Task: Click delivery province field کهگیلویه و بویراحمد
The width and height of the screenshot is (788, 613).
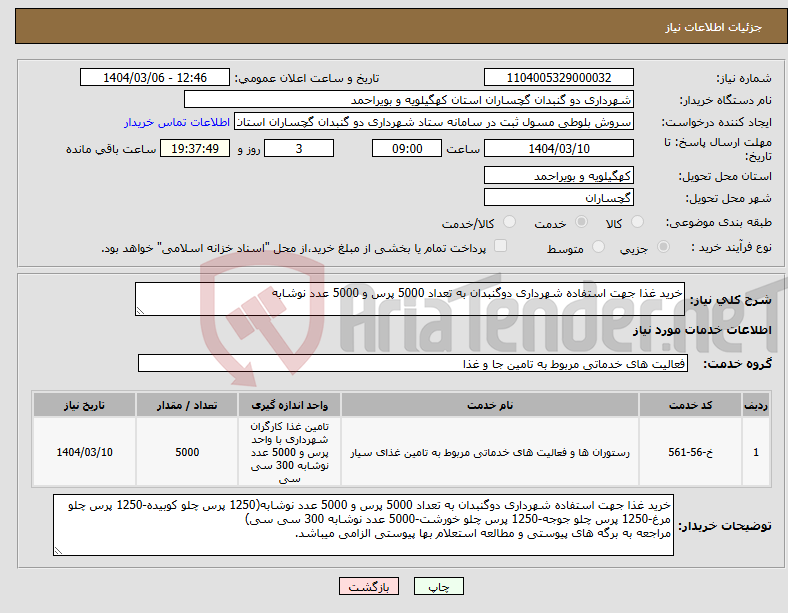Action: (558, 175)
